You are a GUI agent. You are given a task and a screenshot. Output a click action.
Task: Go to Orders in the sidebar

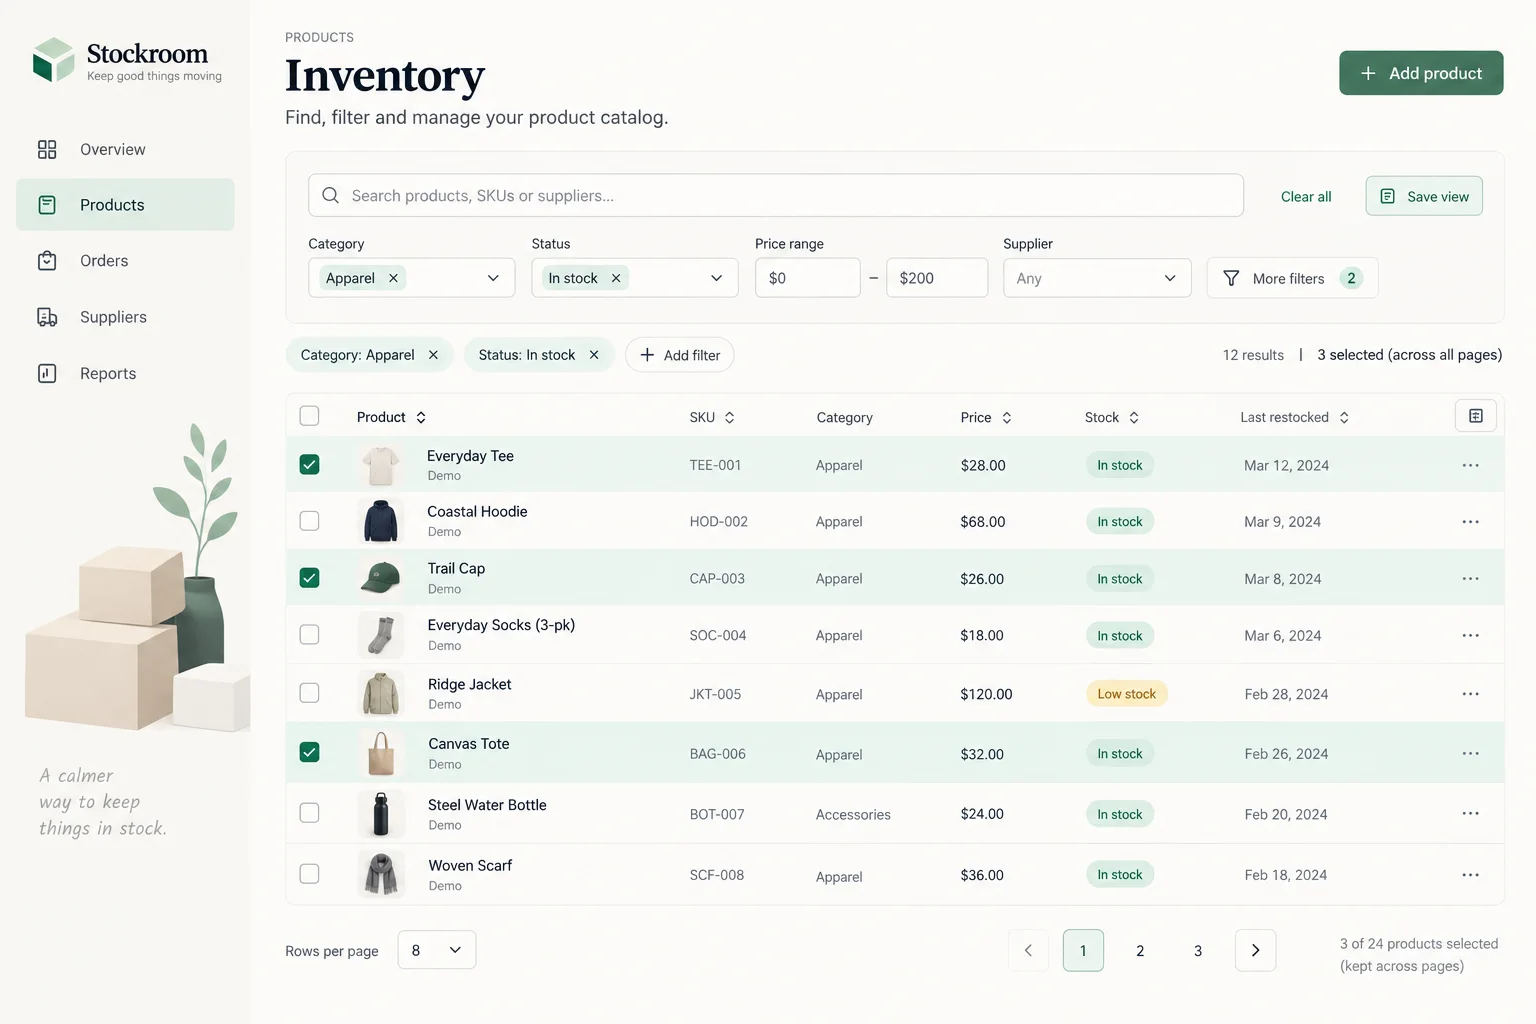125,261
